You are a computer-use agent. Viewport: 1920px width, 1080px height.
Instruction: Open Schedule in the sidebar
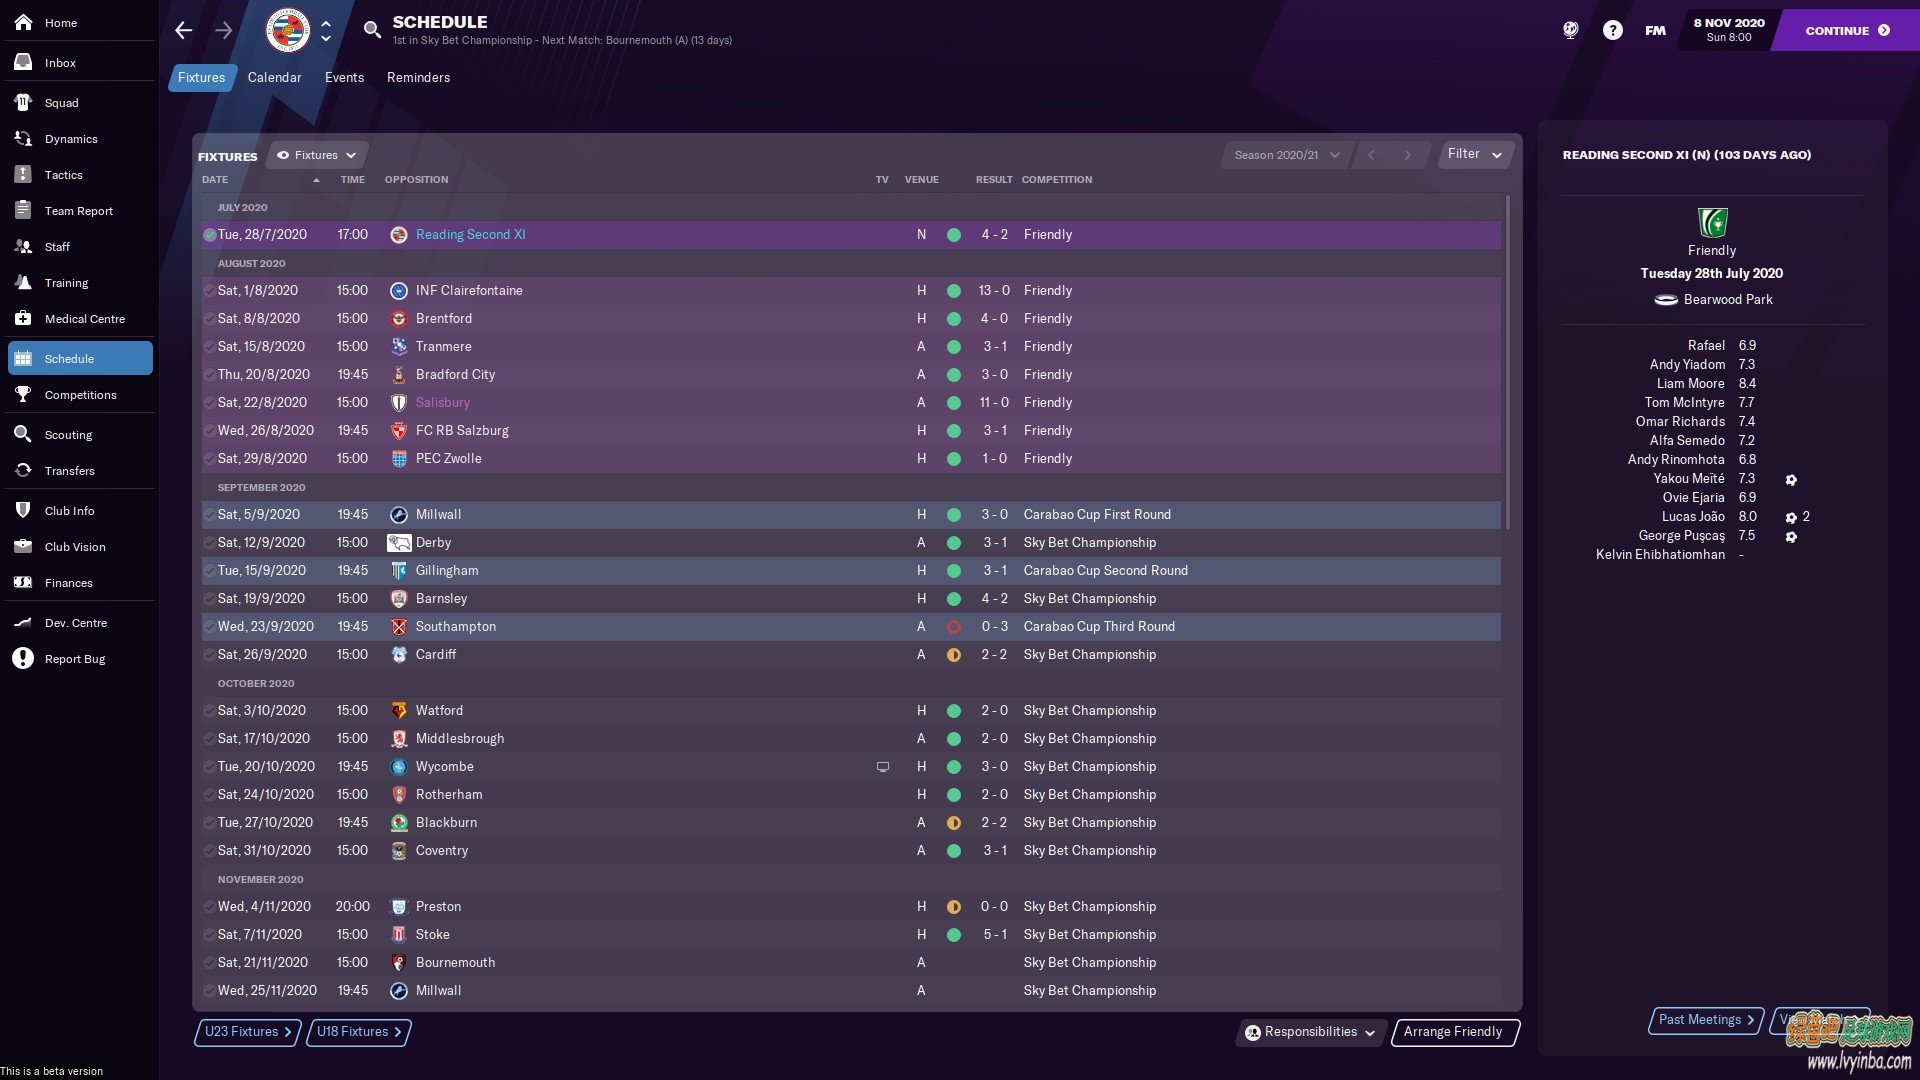(x=80, y=358)
